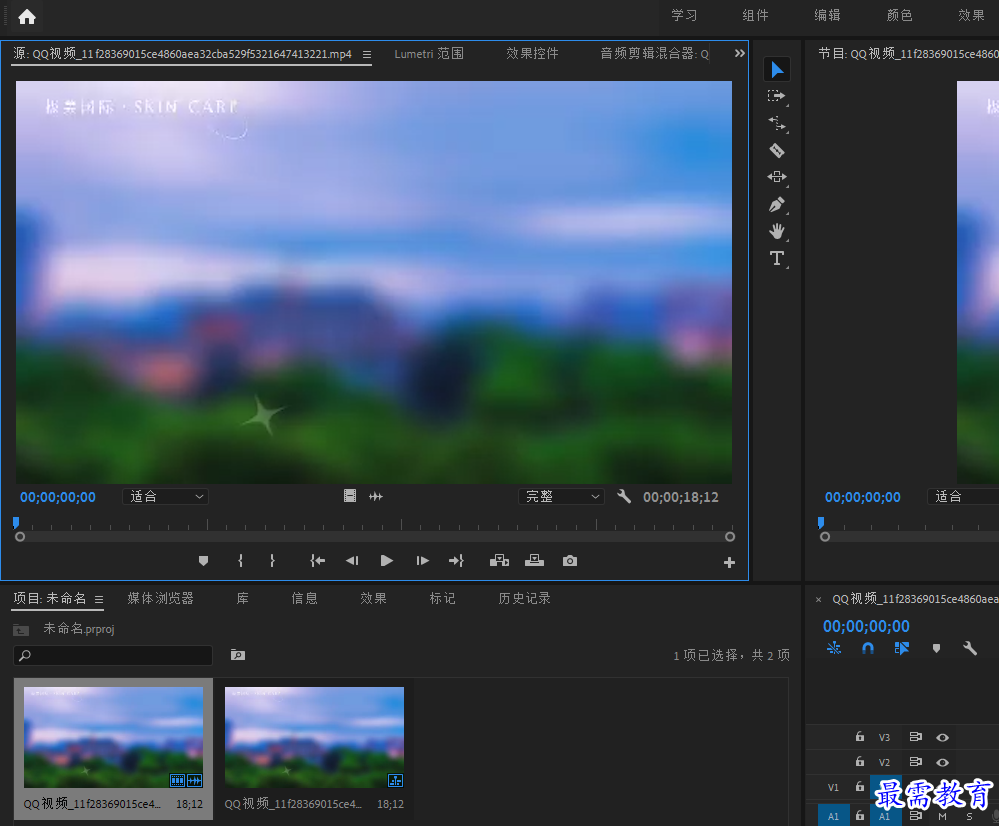999x826 pixels.
Task: Step back one frame in Source monitor
Action: [352, 561]
